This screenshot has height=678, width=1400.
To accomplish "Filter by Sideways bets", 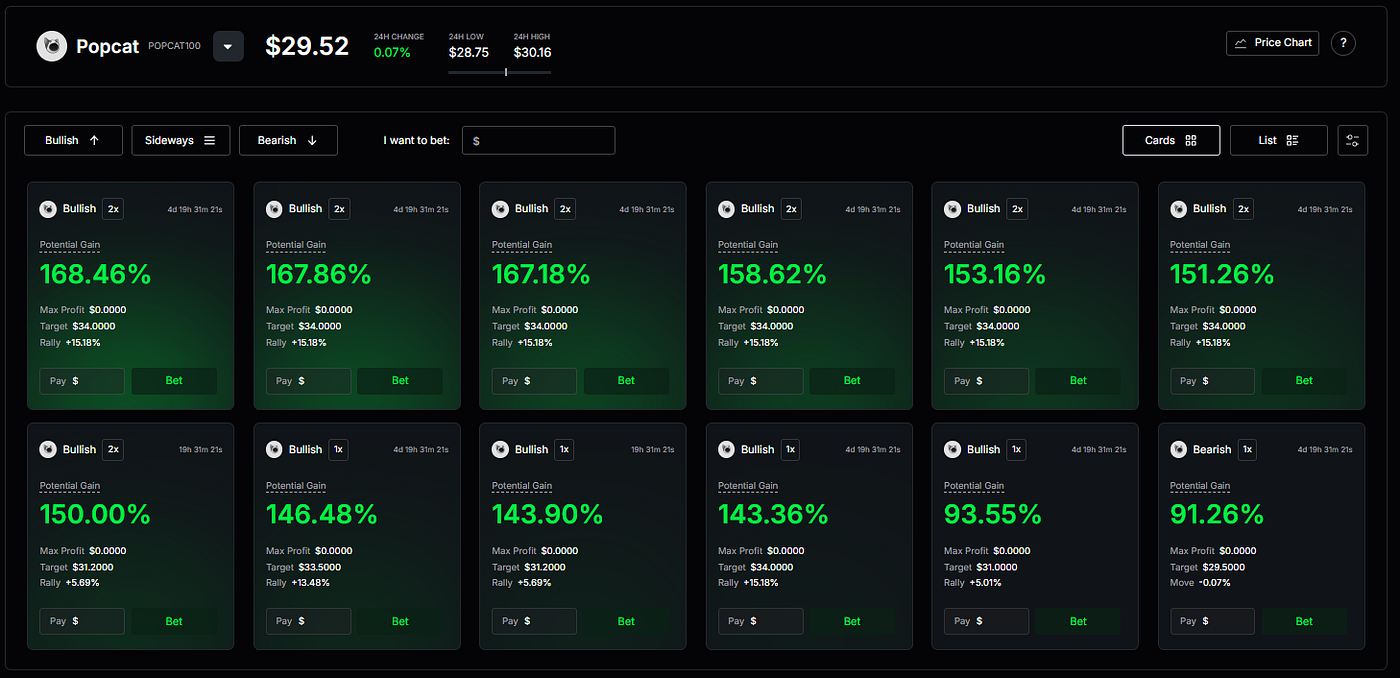I will point(180,140).
